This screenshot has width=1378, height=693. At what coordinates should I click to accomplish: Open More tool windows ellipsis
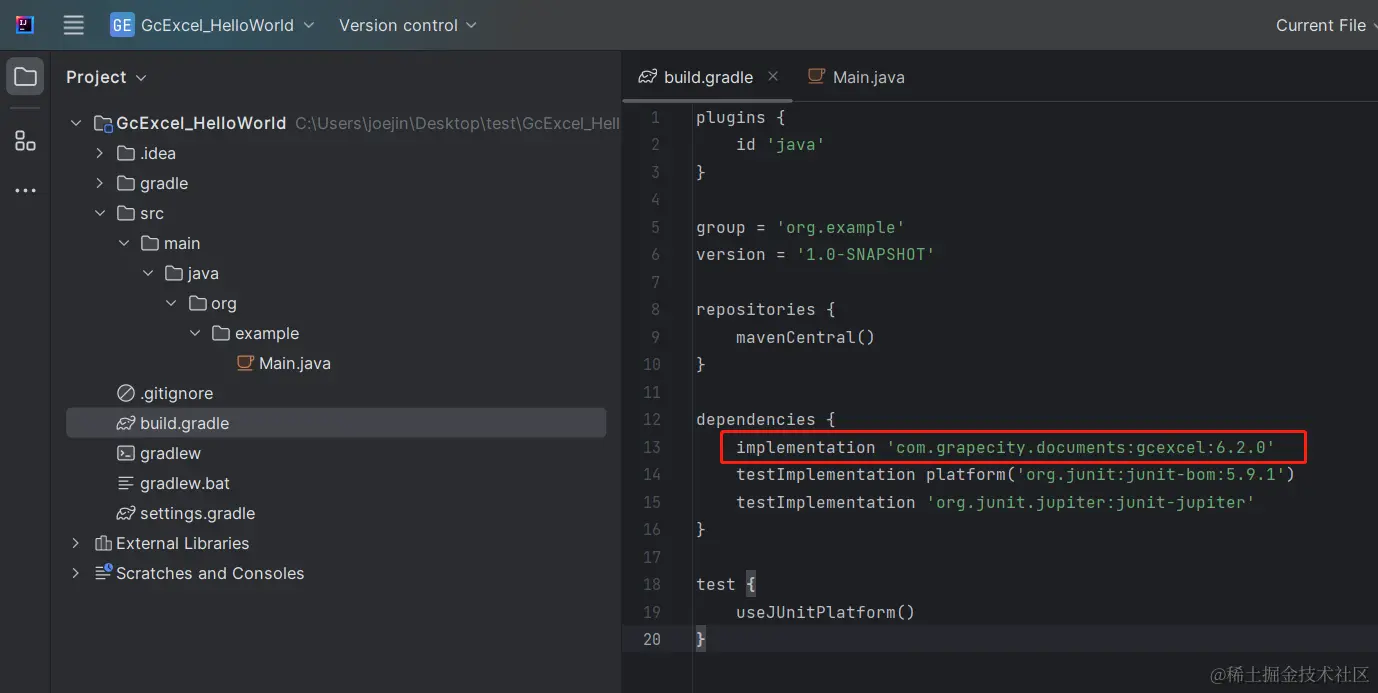point(25,190)
